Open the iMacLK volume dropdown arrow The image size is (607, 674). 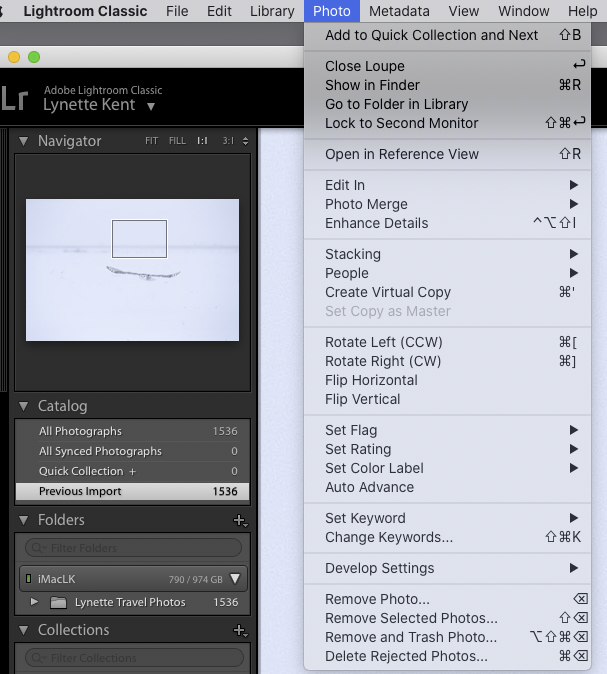[x=235, y=578]
